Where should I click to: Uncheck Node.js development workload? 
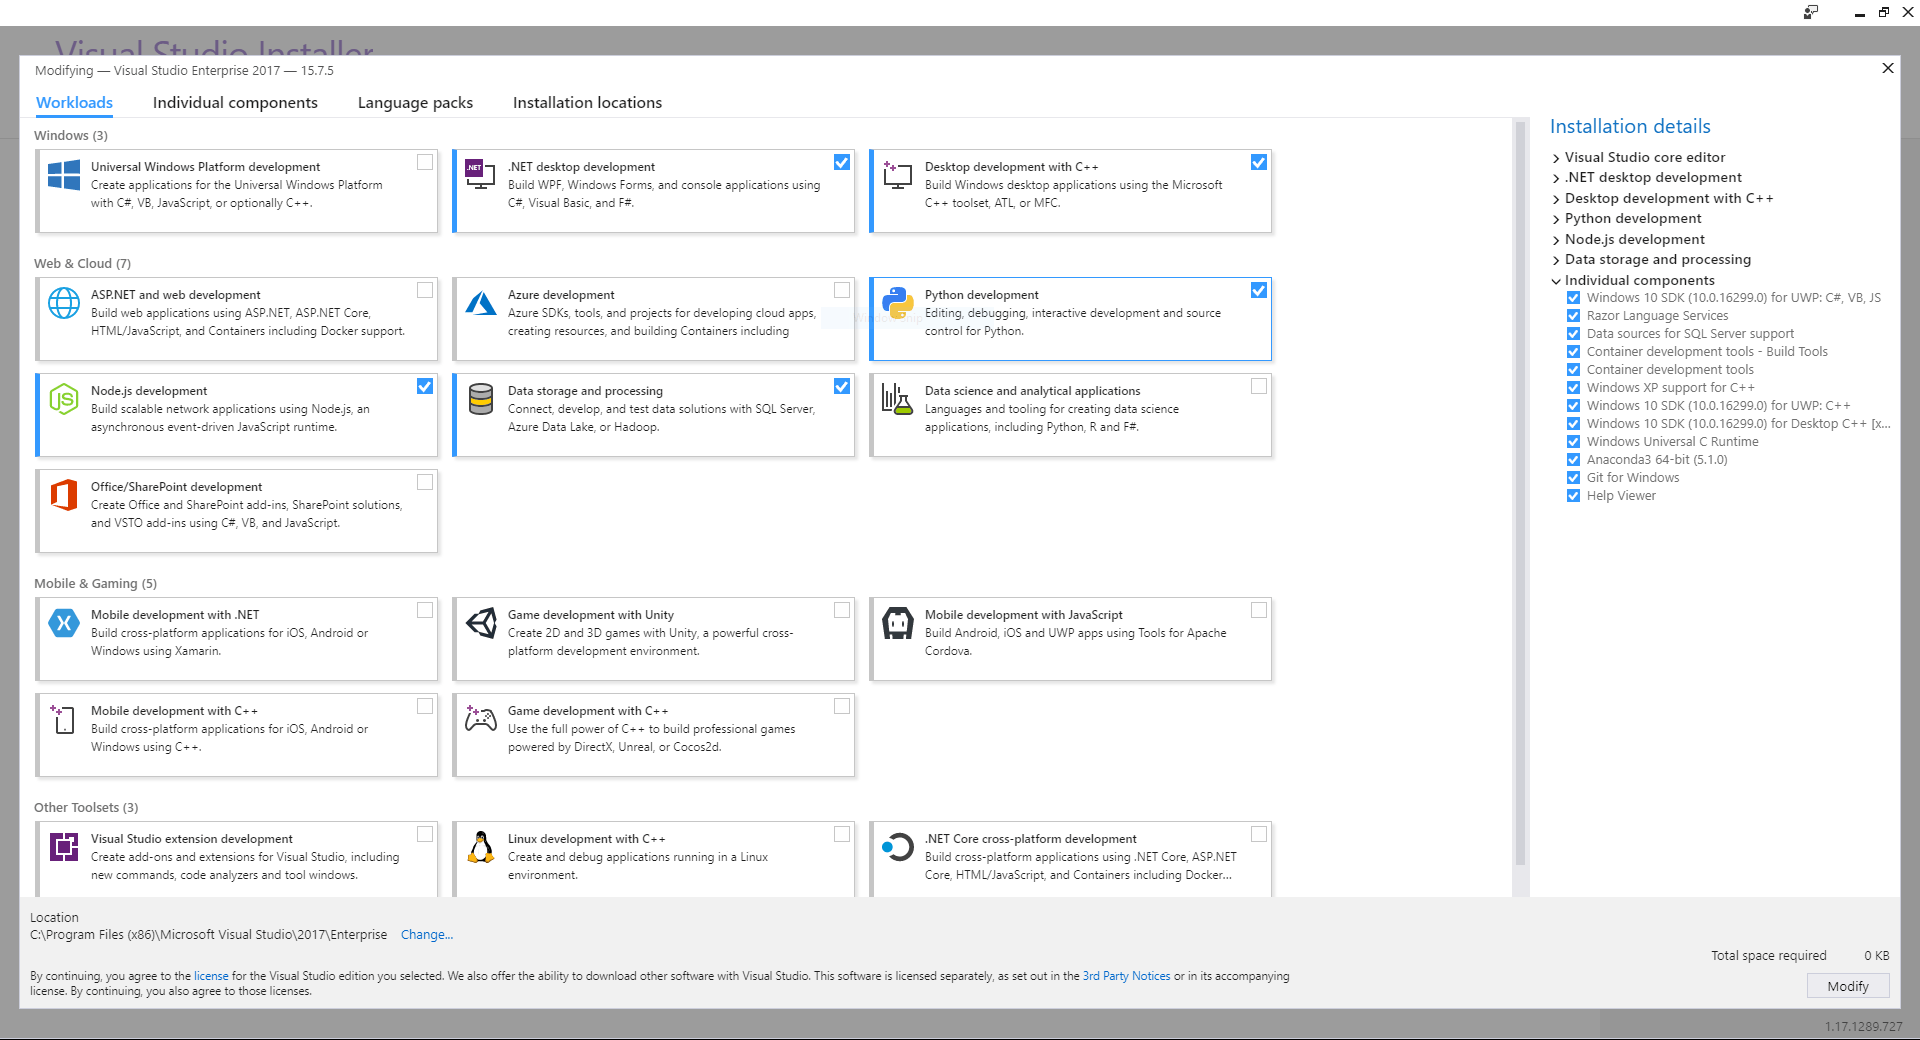pos(425,386)
